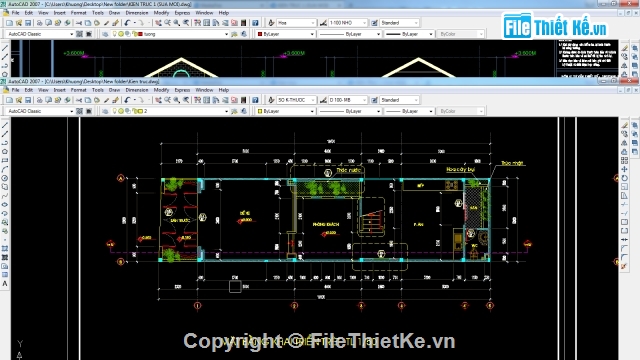Open Standard table style dropdown in Kien truc window
The width and height of the screenshot is (640, 360).
pyautogui.click(x=416, y=100)
